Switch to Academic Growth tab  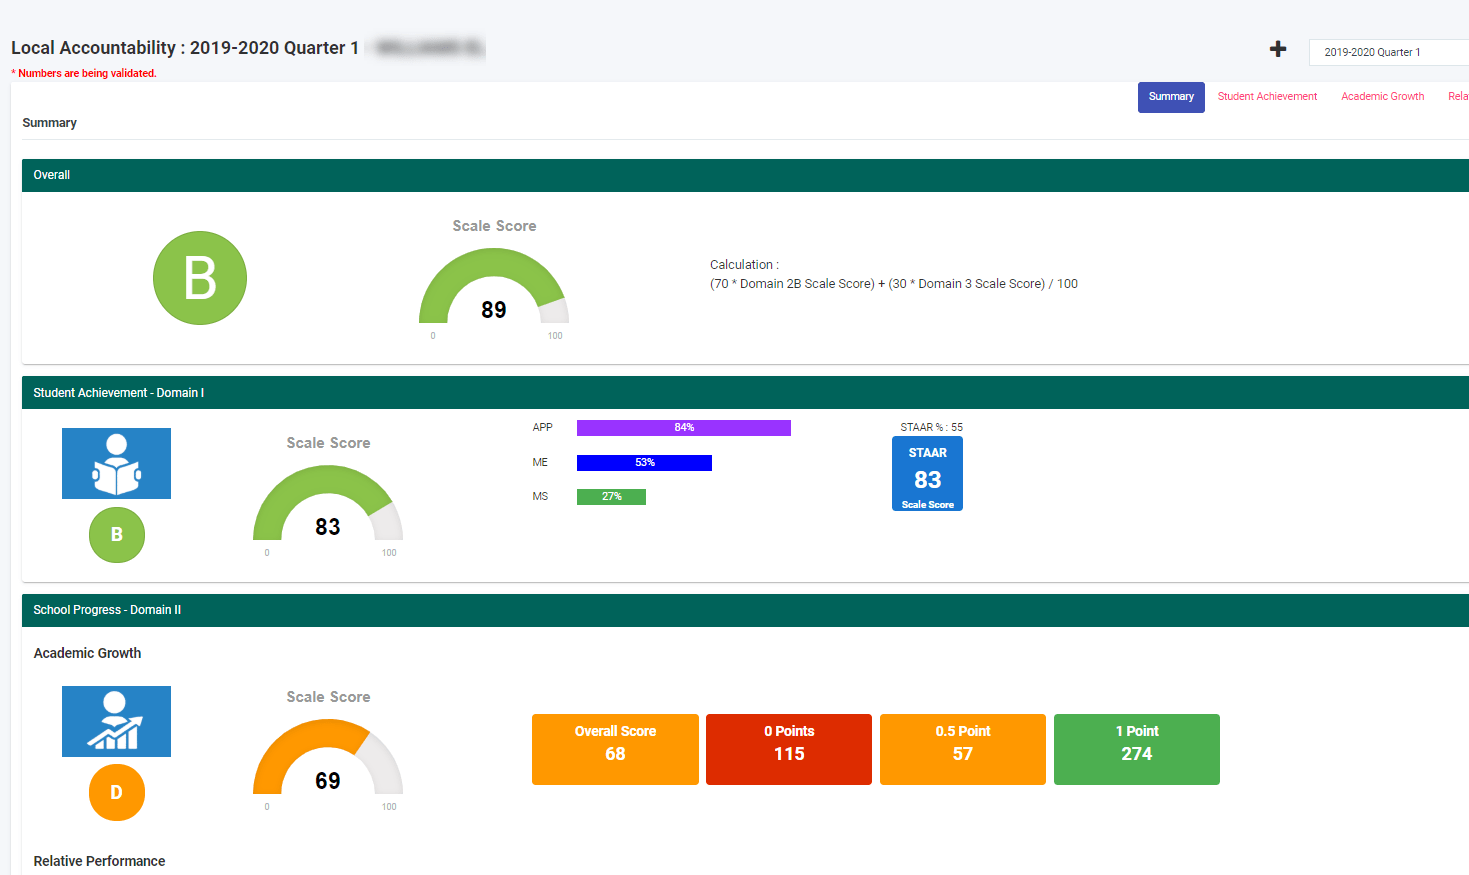1382,97
